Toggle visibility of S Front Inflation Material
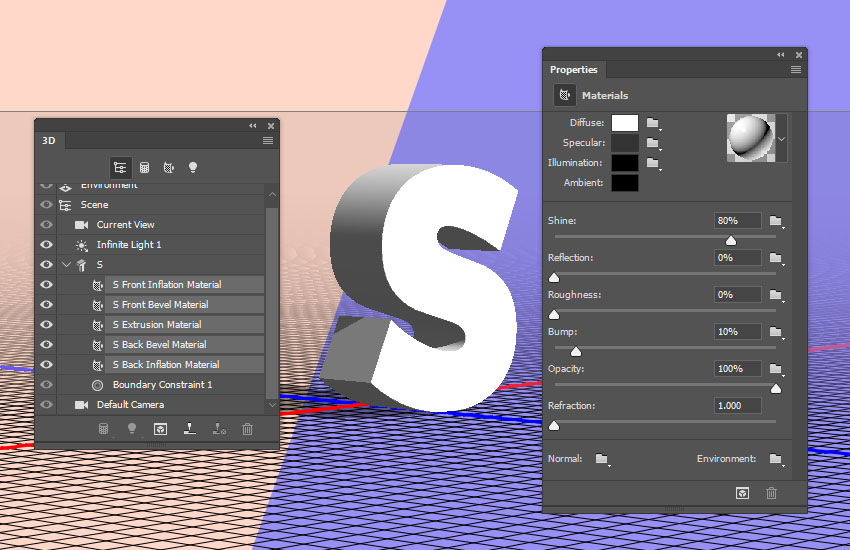 [46, 285]
